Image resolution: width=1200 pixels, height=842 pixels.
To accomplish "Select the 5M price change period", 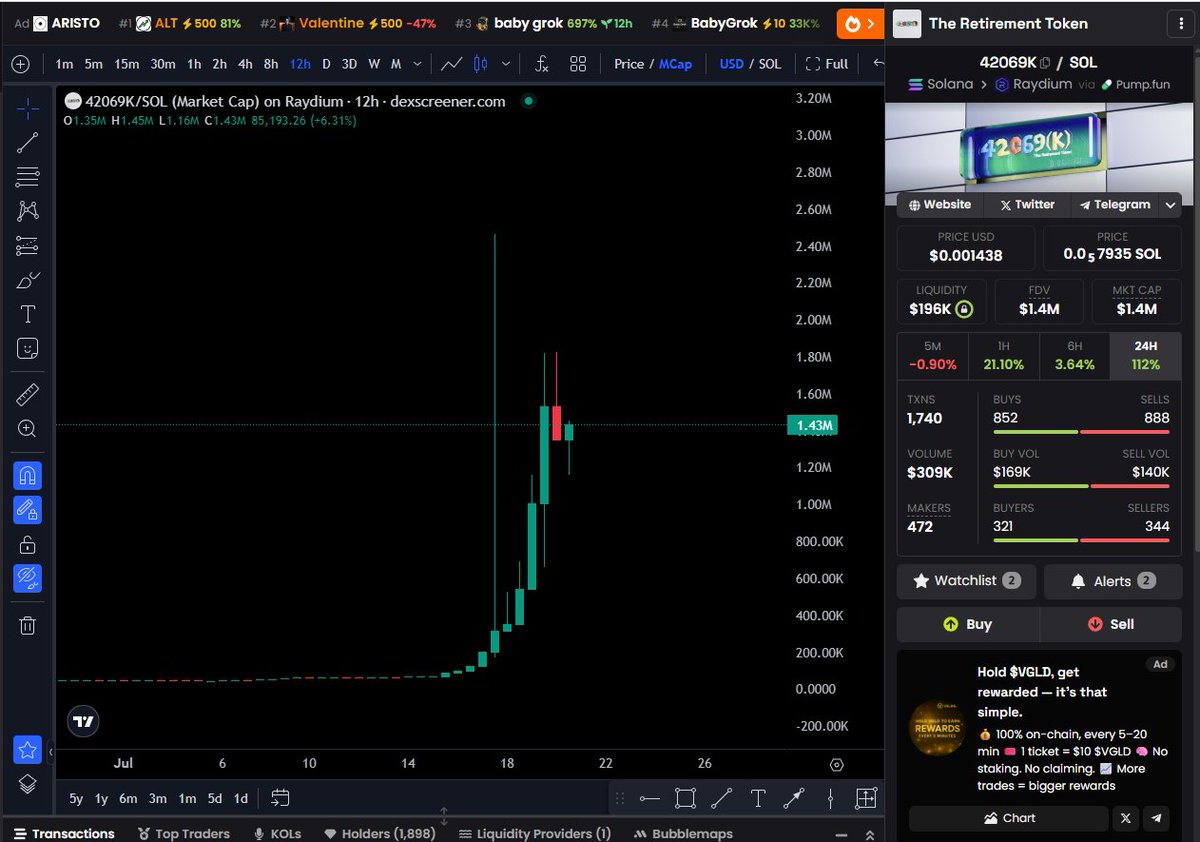I will [933, 355].
